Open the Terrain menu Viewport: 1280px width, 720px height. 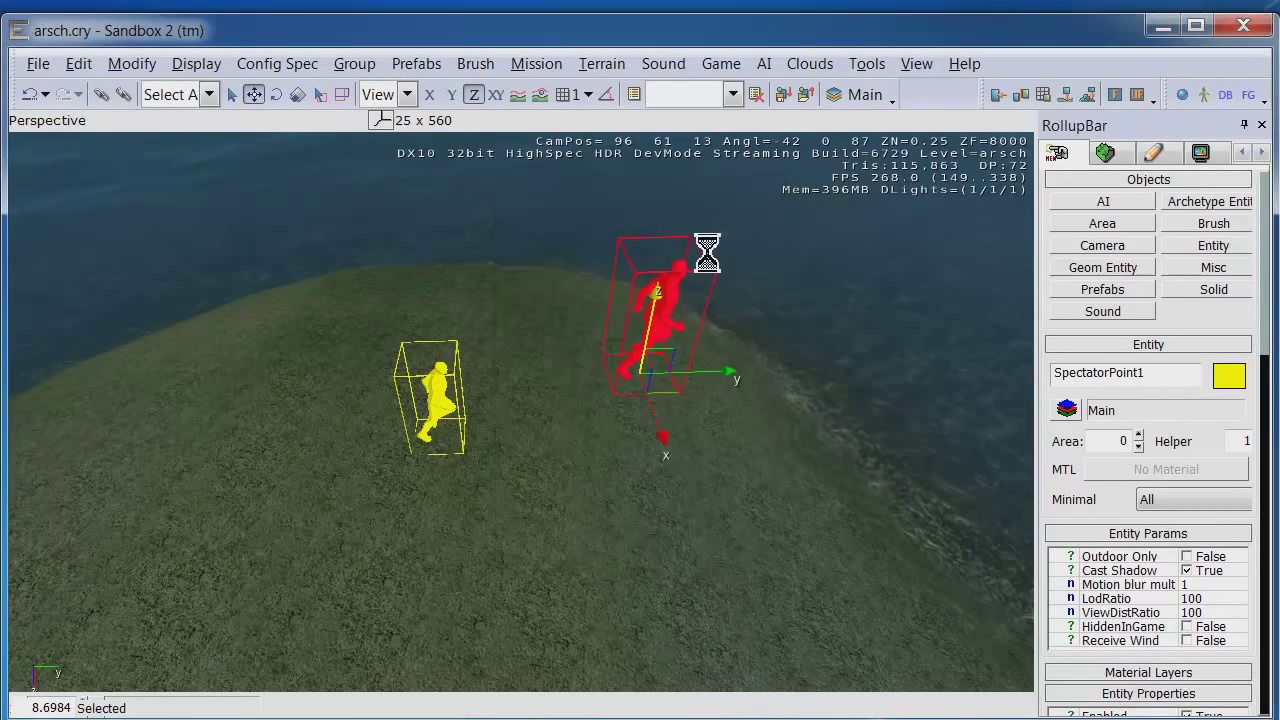(601, 64)
